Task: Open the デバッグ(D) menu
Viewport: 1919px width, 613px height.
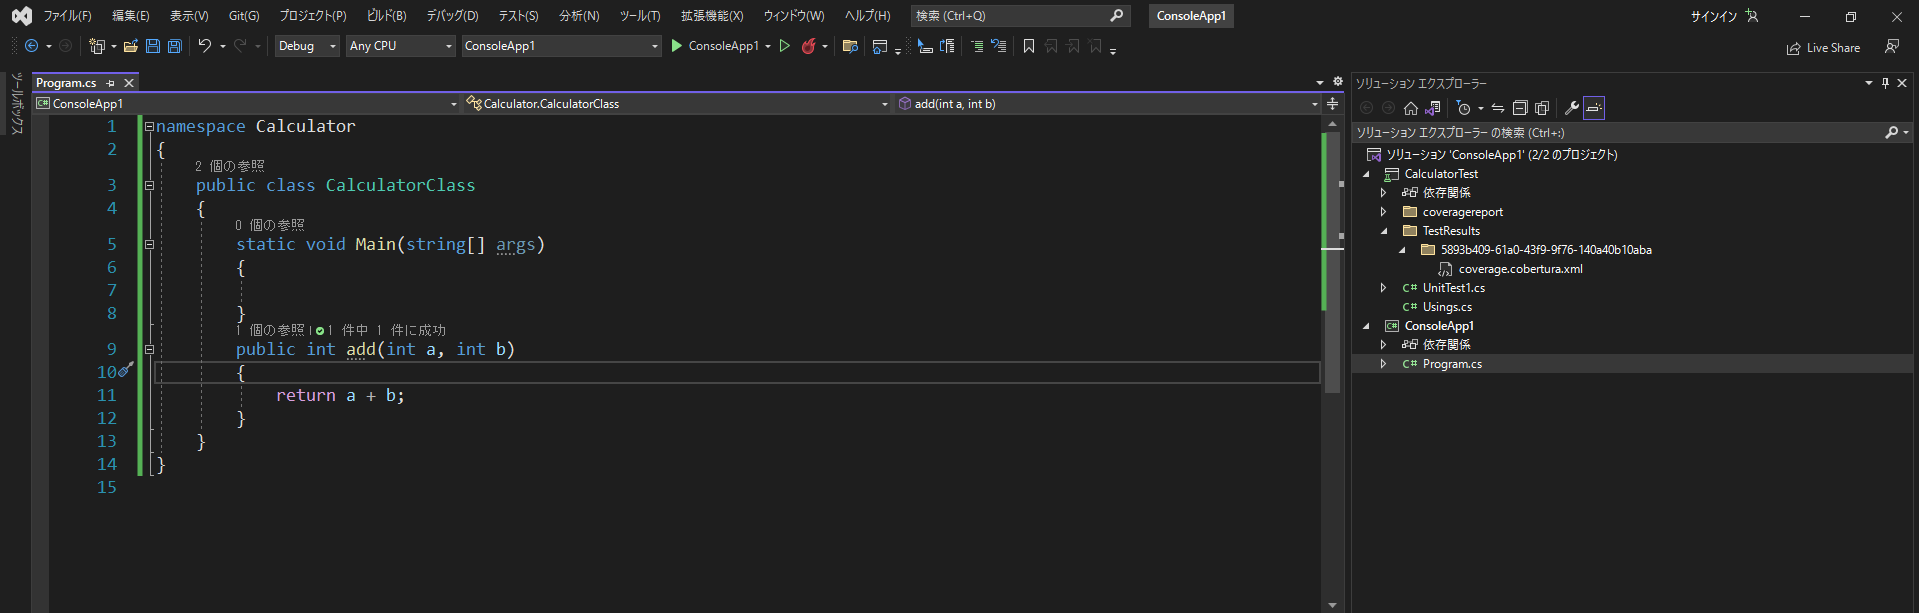Action: click(453, 16)
